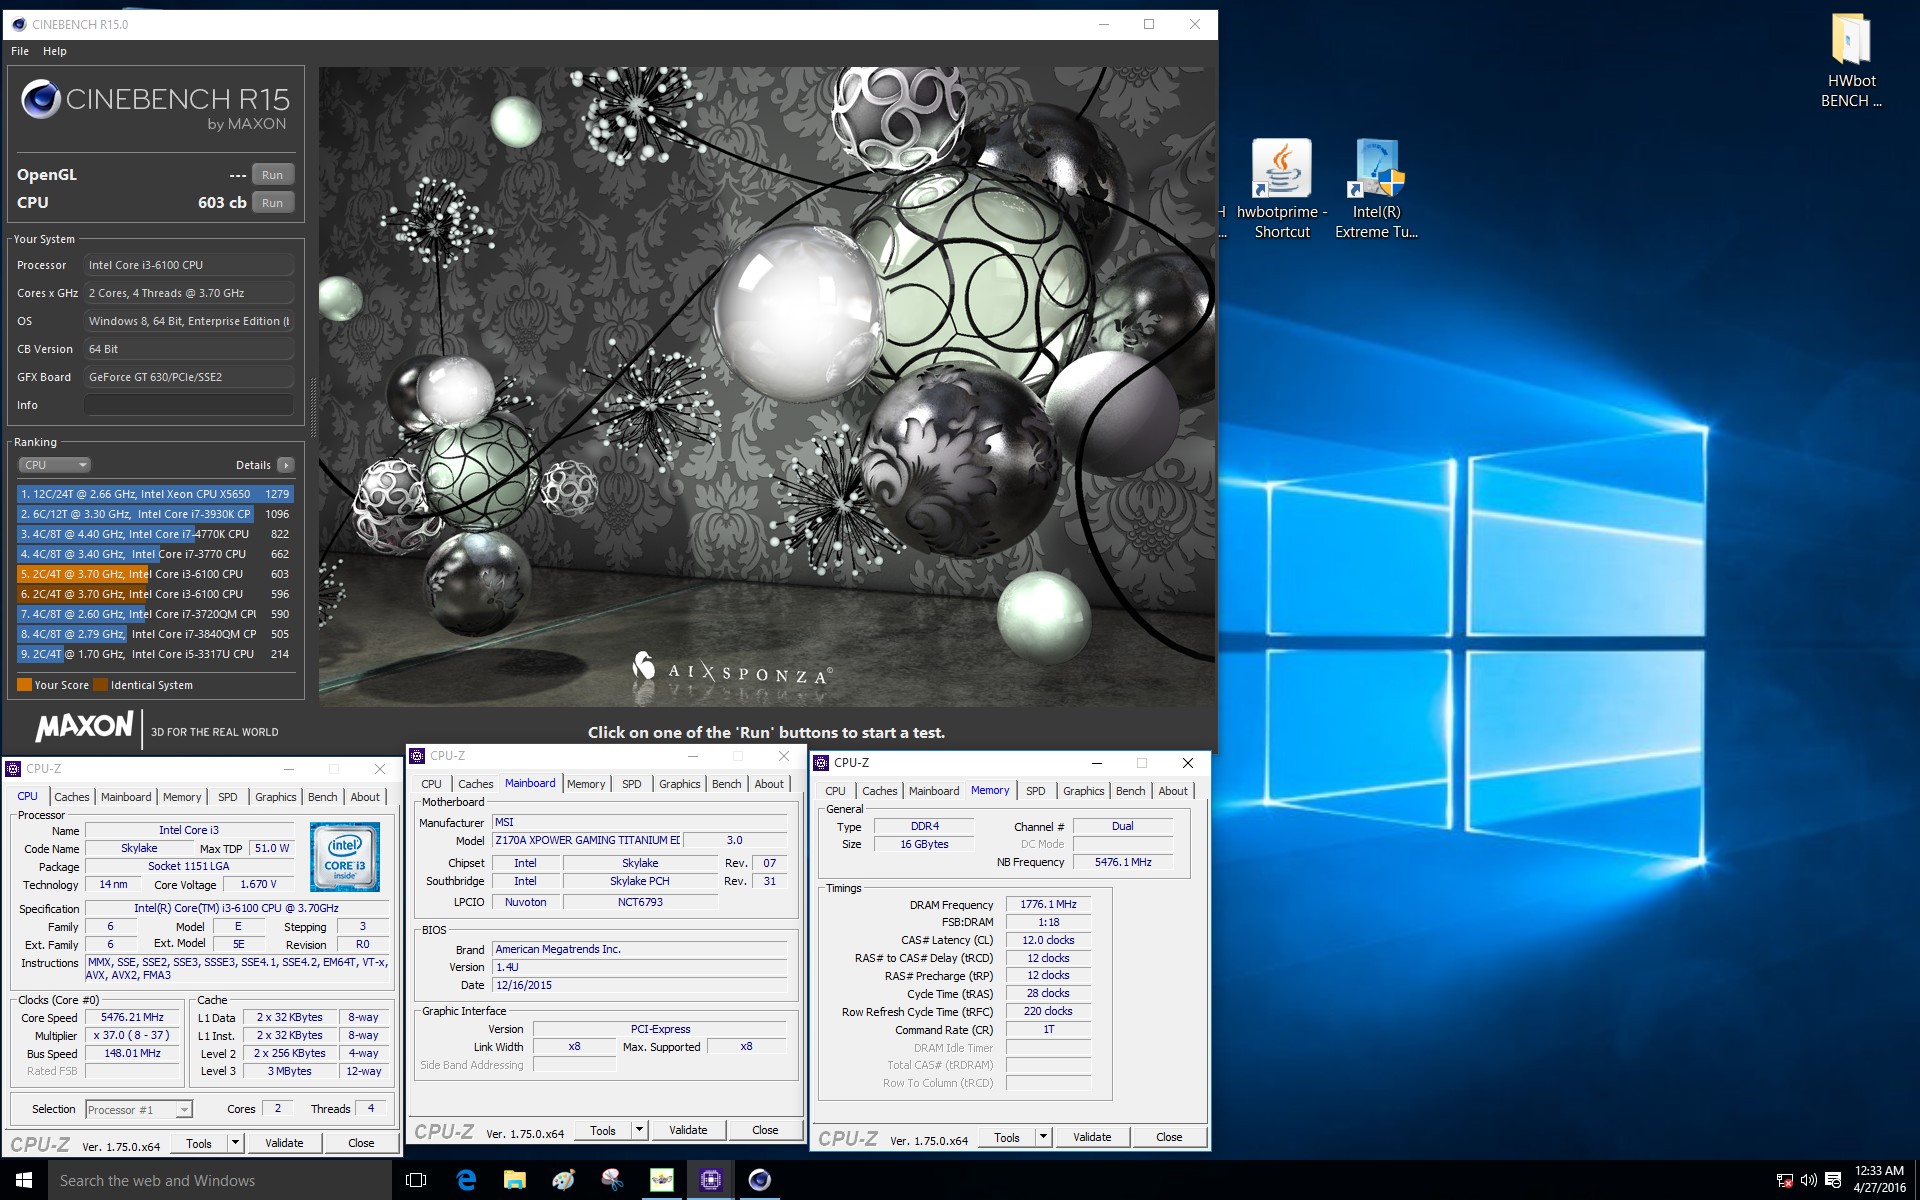Open the green picture taskbar icon
The height and width of the screenshot is (1200, 1920).
click(x=661, y=1180)
